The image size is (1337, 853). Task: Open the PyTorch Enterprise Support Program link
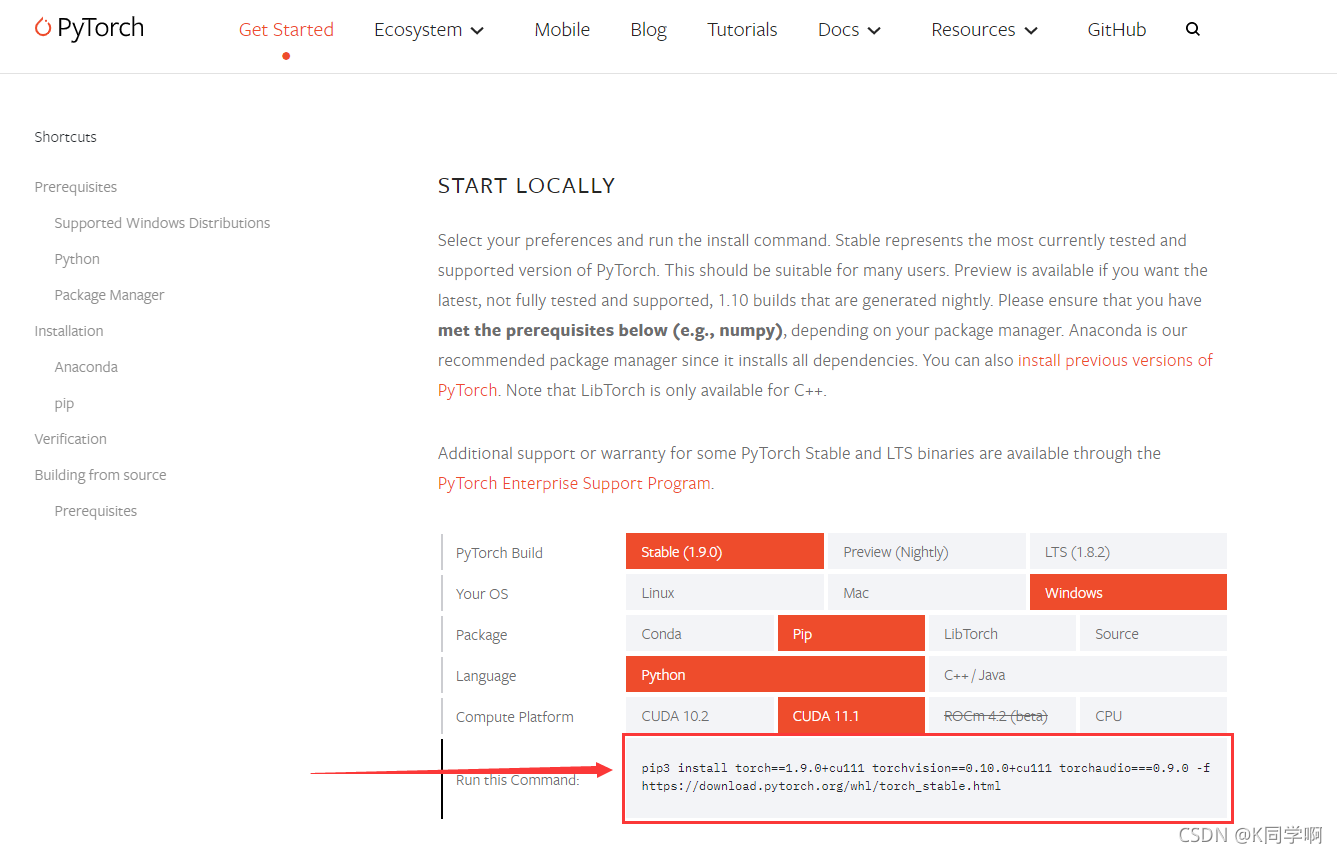(x=574, y=483)
